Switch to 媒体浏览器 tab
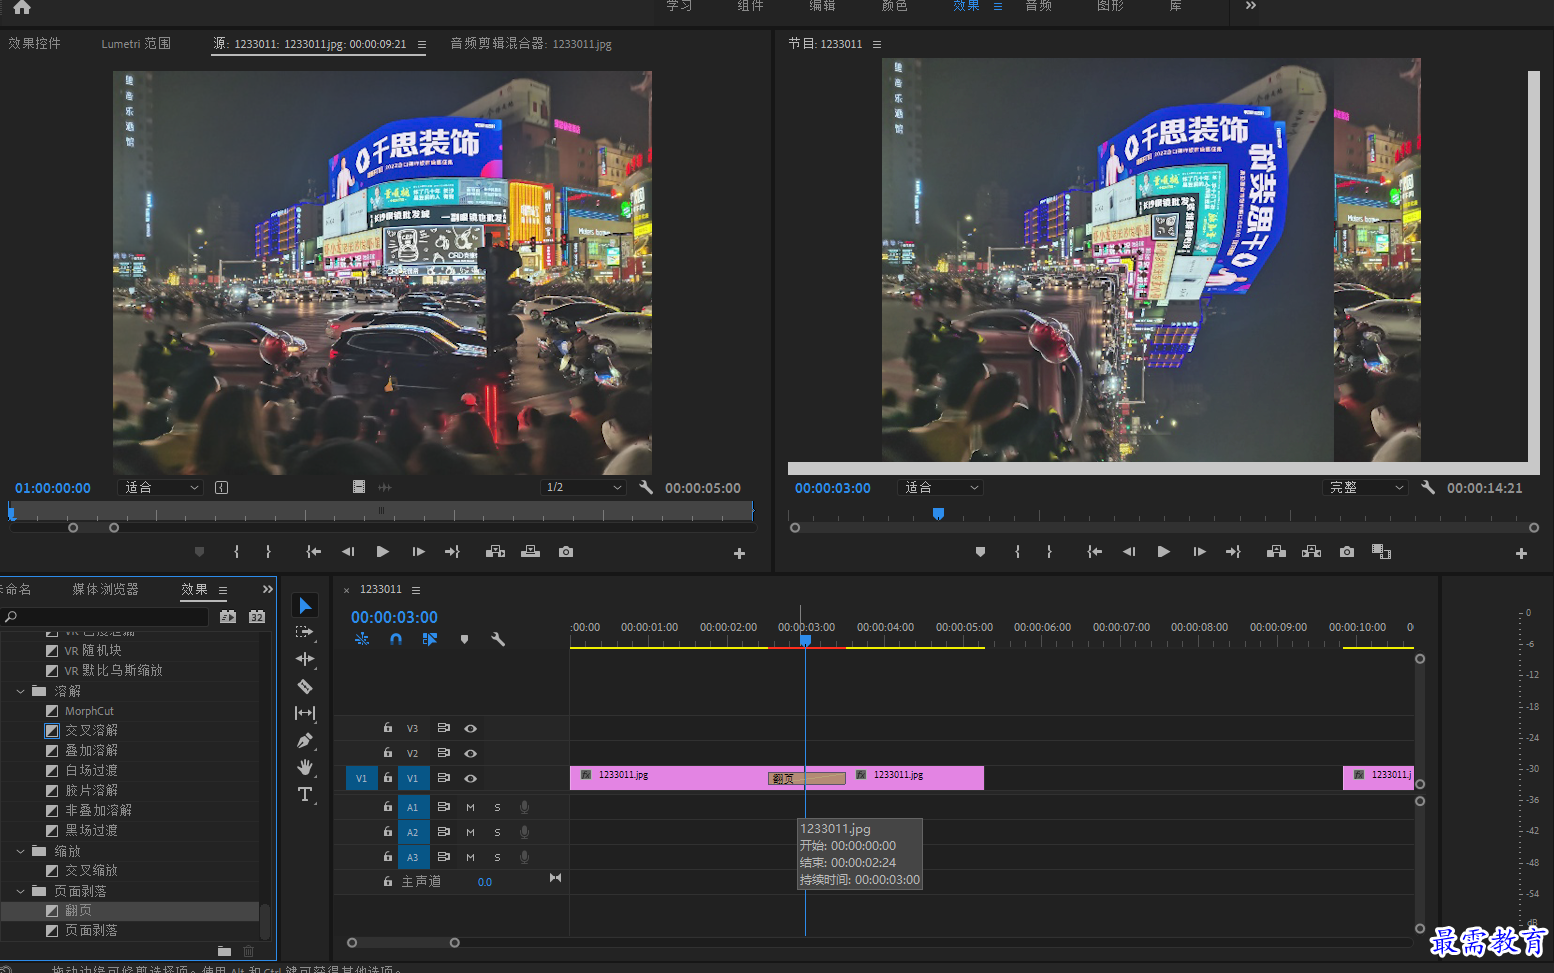 (x=105, y=590)
